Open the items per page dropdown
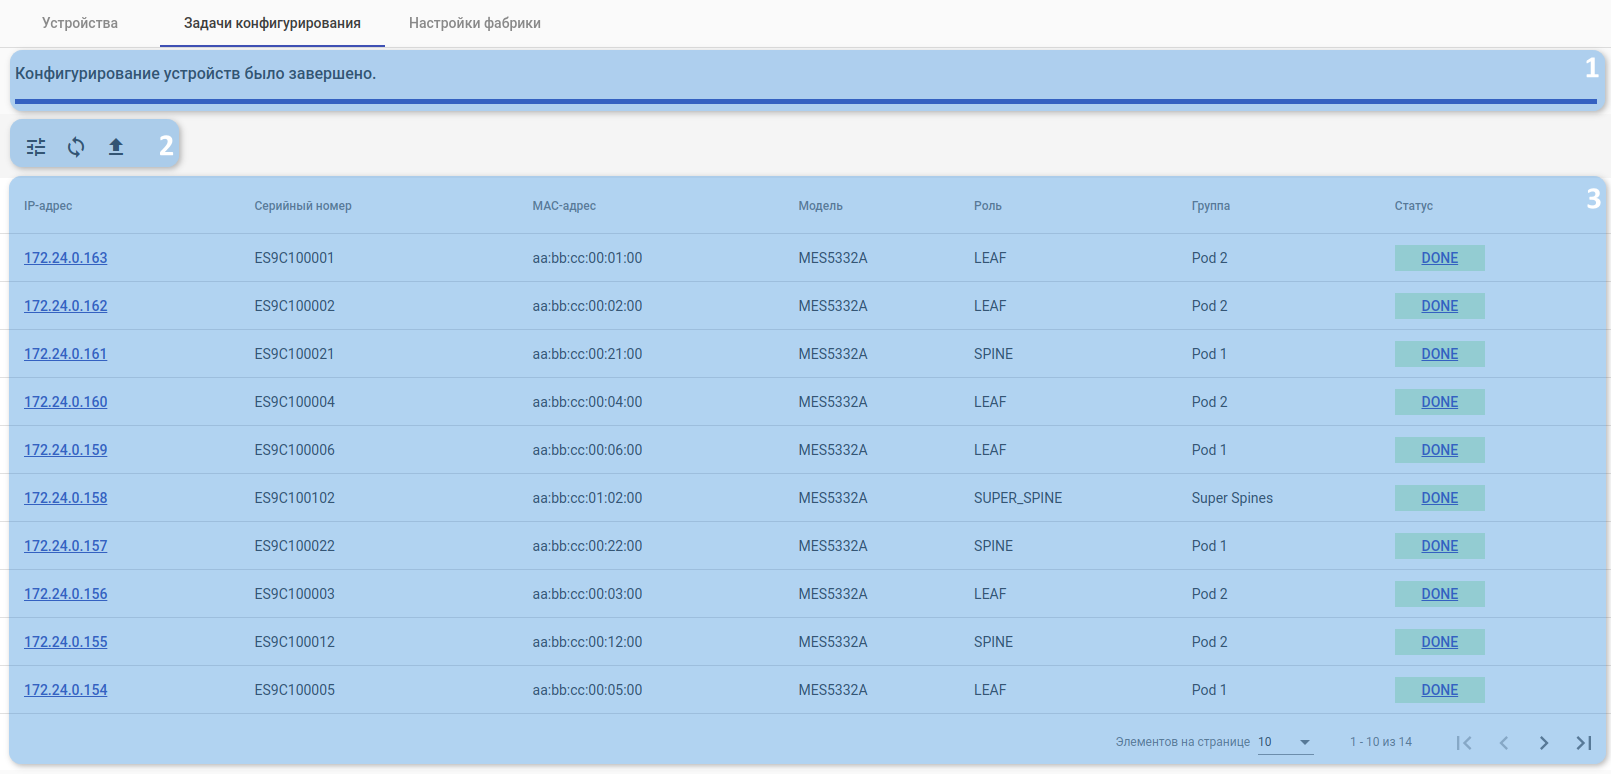1611x774 pixels. pyautogui.click(x=1285, y=742)
